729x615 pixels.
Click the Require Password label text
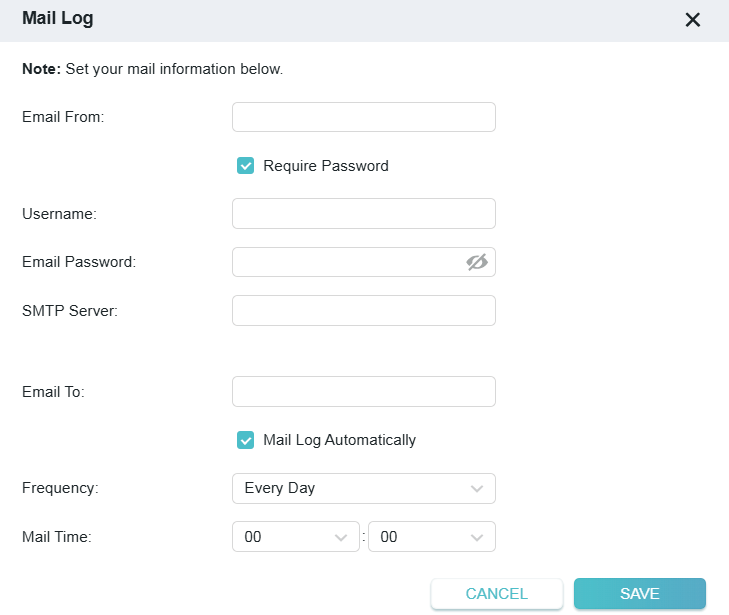(325, 166)
